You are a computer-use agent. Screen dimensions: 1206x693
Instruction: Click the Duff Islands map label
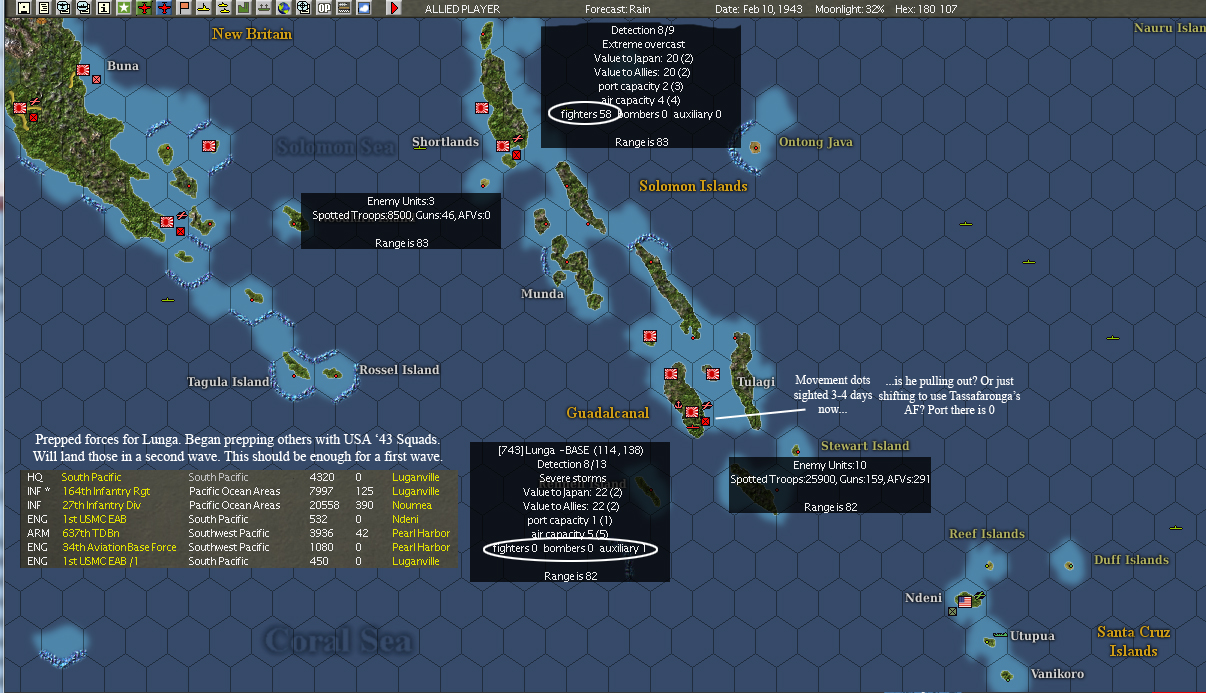pos(1131,560)
